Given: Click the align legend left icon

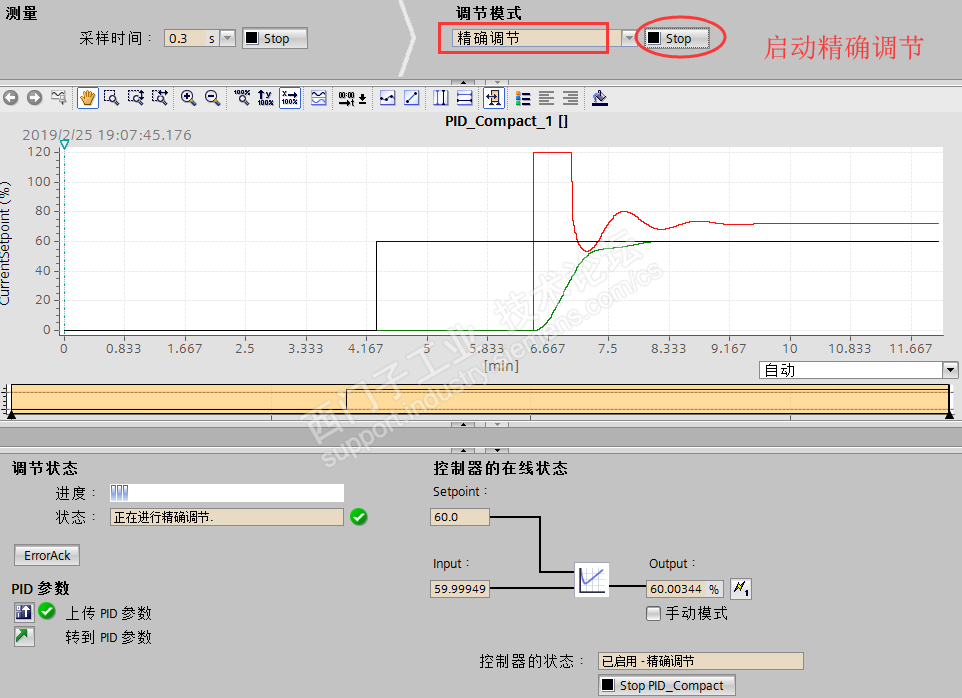Looking at the screenshot, I should click(547, 98).
